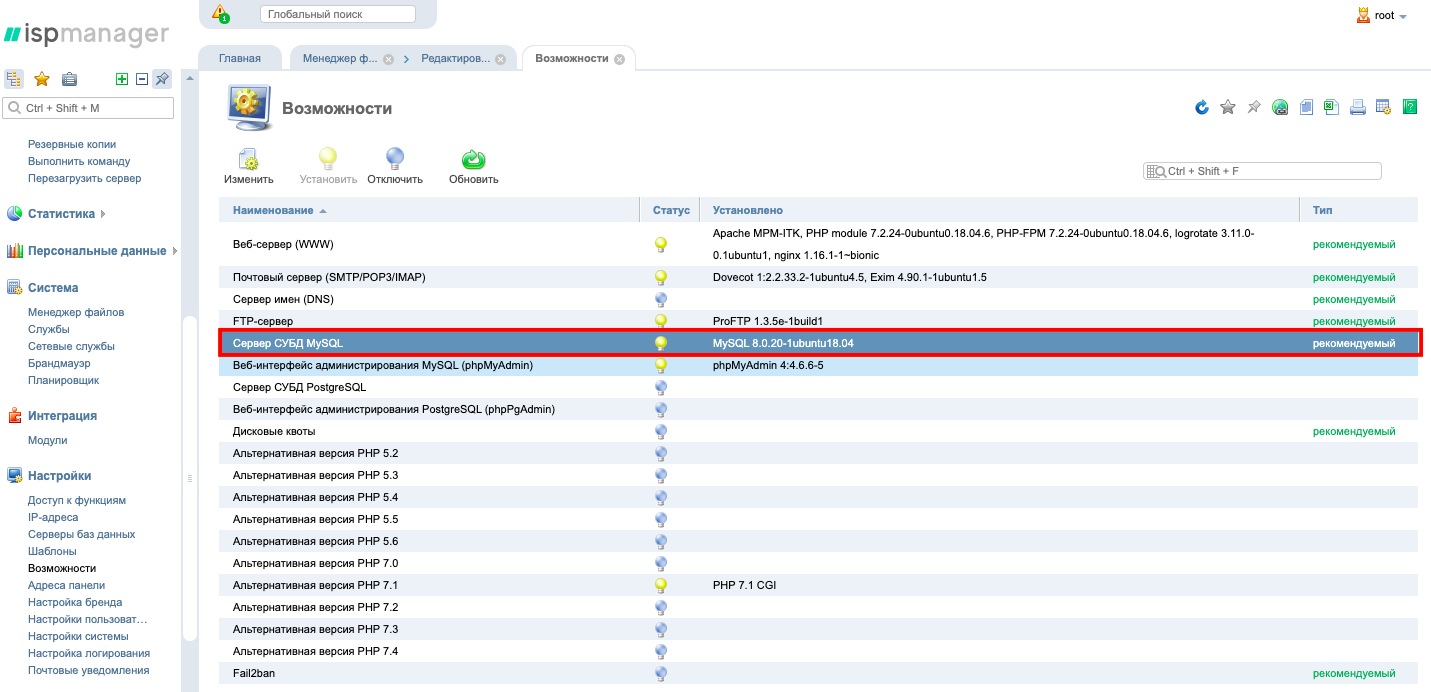The image size is (1431, 692).
Task: Add page to favorites with gray star
Action: click(x=1228, y=107)
